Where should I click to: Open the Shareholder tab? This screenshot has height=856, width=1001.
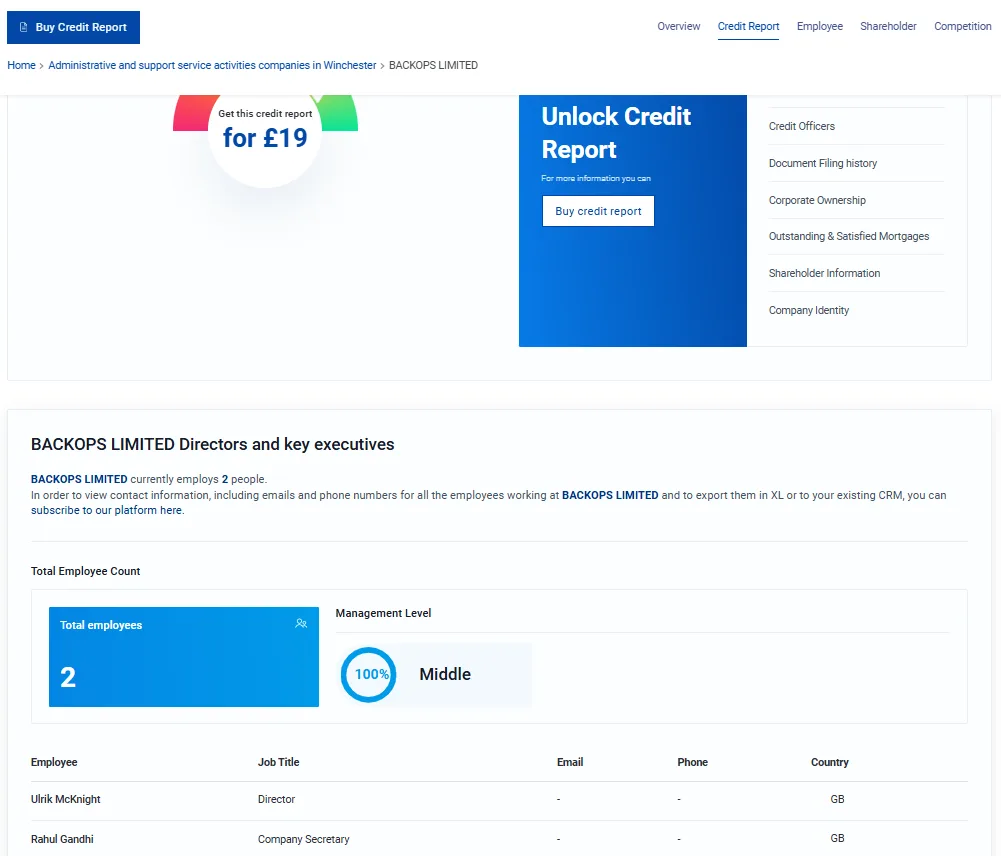888,27
